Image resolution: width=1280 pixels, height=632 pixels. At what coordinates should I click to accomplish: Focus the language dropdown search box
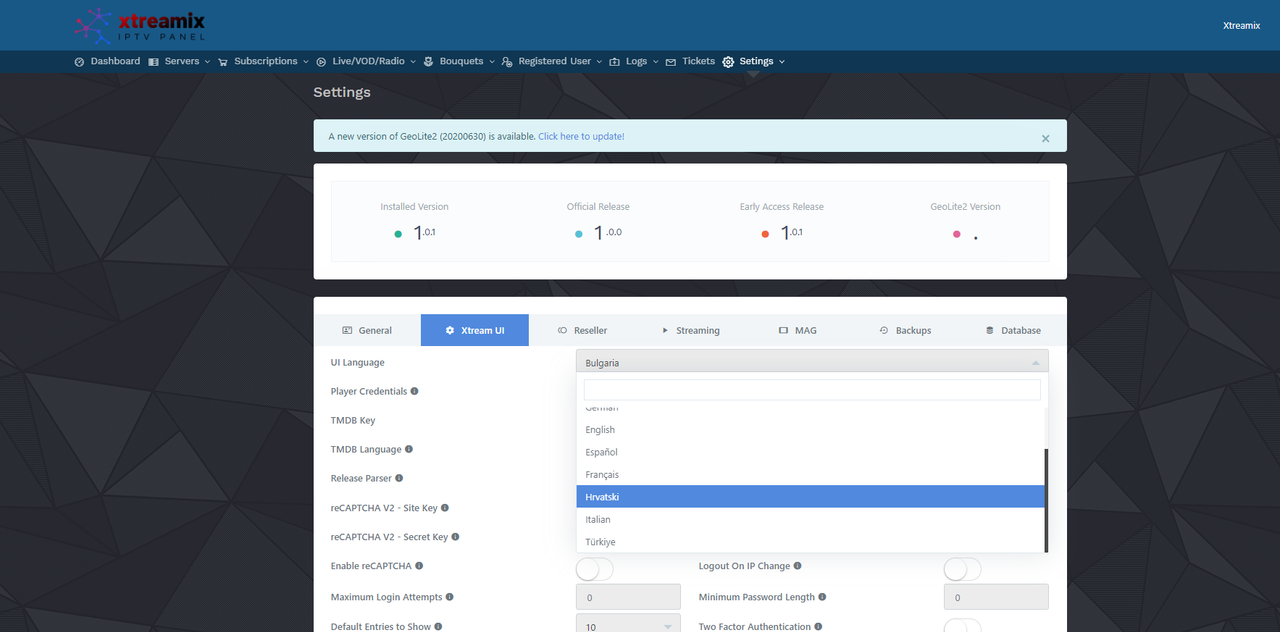point(812,390)
